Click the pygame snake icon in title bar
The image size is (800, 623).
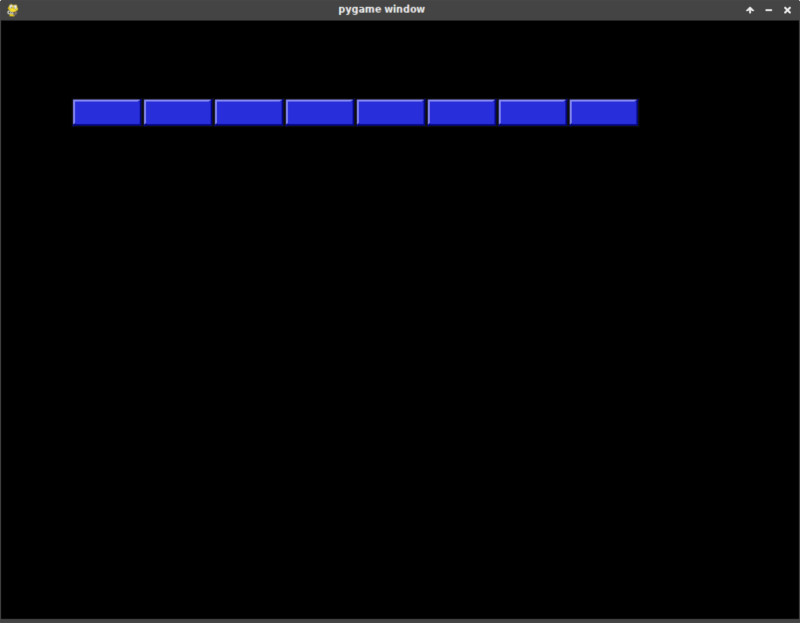13,10
